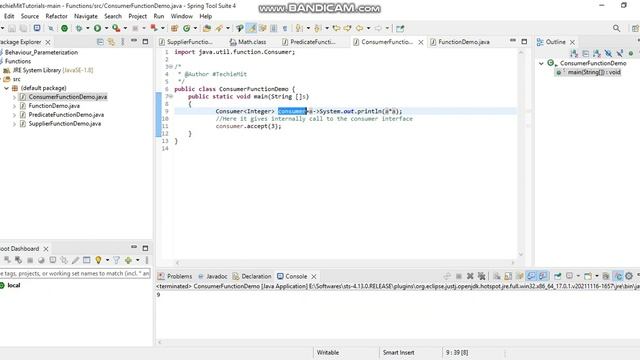Switch to the Problems tab

[175, 276]
